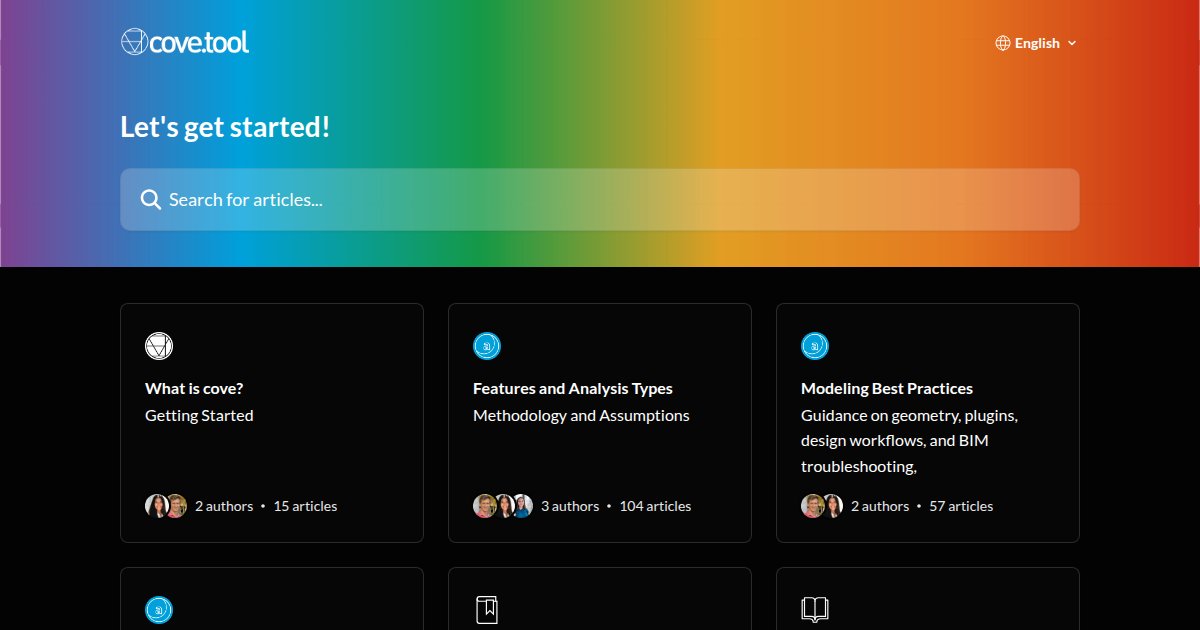Click 2 authors text on What is cove? card

click(224, 506)
